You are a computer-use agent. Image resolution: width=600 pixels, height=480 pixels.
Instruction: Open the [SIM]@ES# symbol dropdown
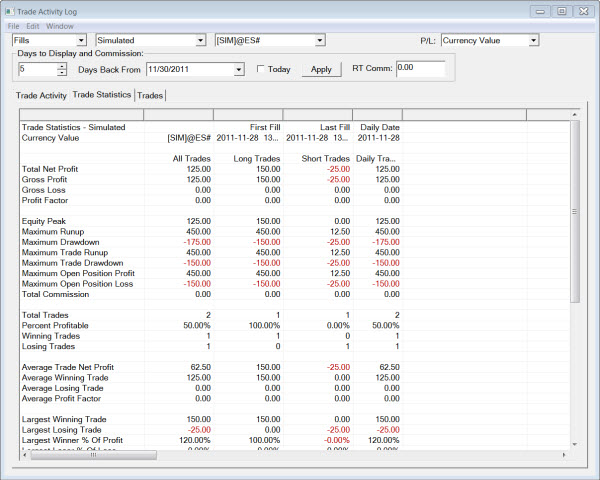point(320,40)
